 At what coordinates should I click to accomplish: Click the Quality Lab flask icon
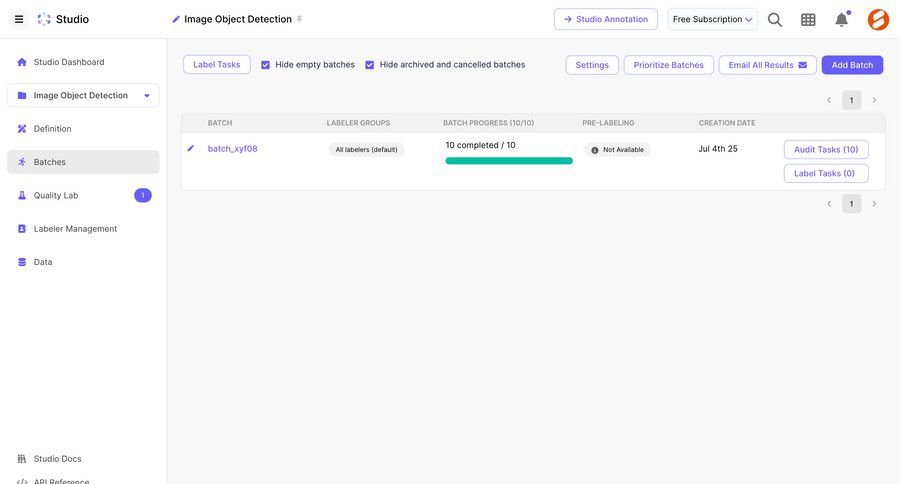pyautogui.click(x=22, y=195)
